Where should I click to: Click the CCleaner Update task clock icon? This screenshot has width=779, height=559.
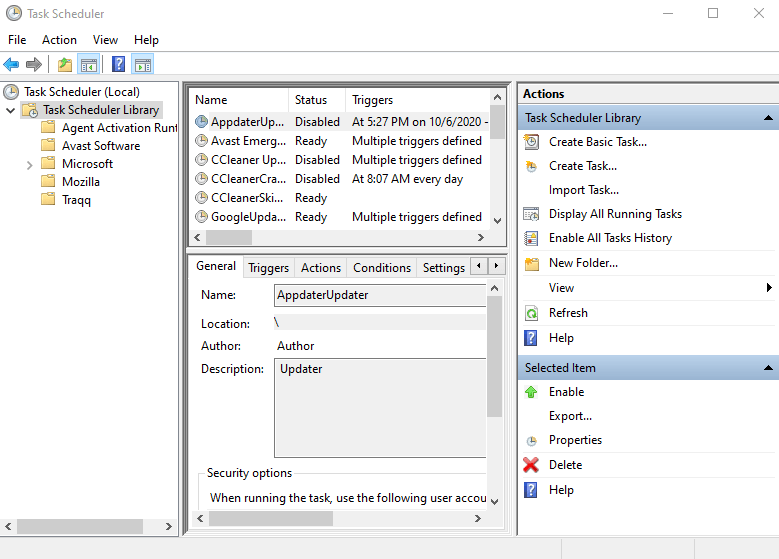pos(201,160)
